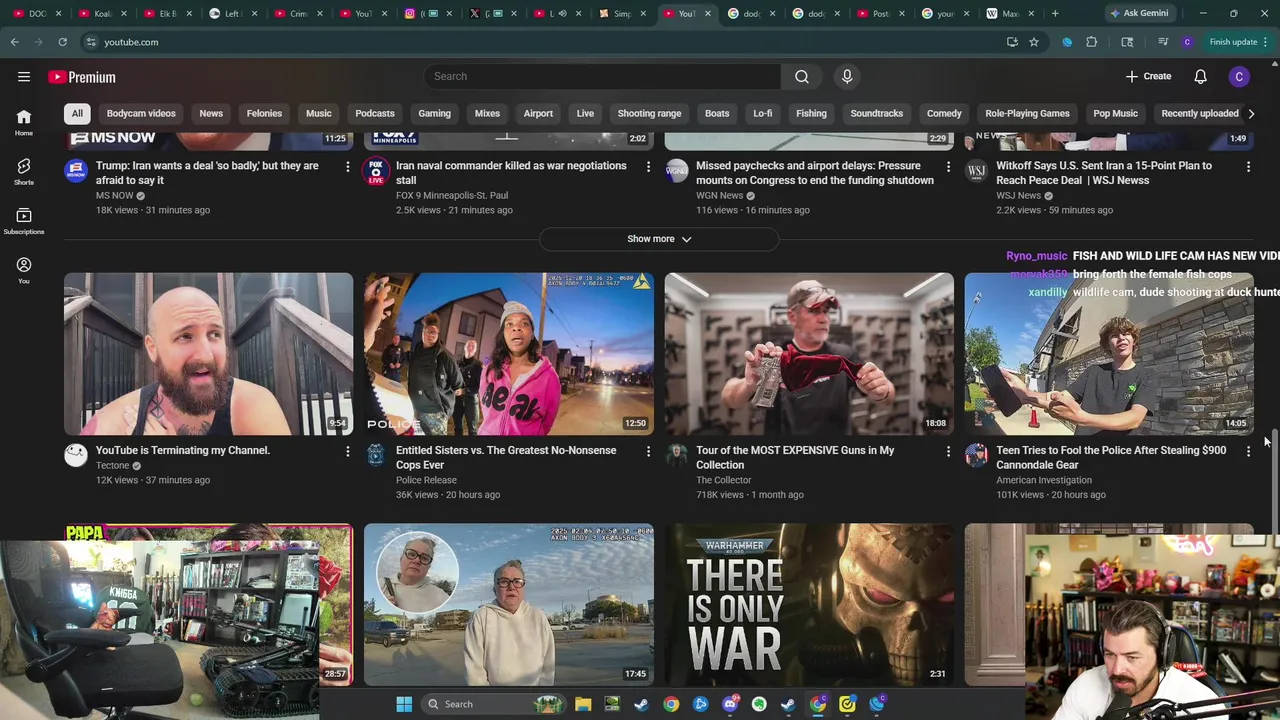Open Shorts in the sidebar
This screenshot has width=1280, height=720.
click(x=24, y=171)
